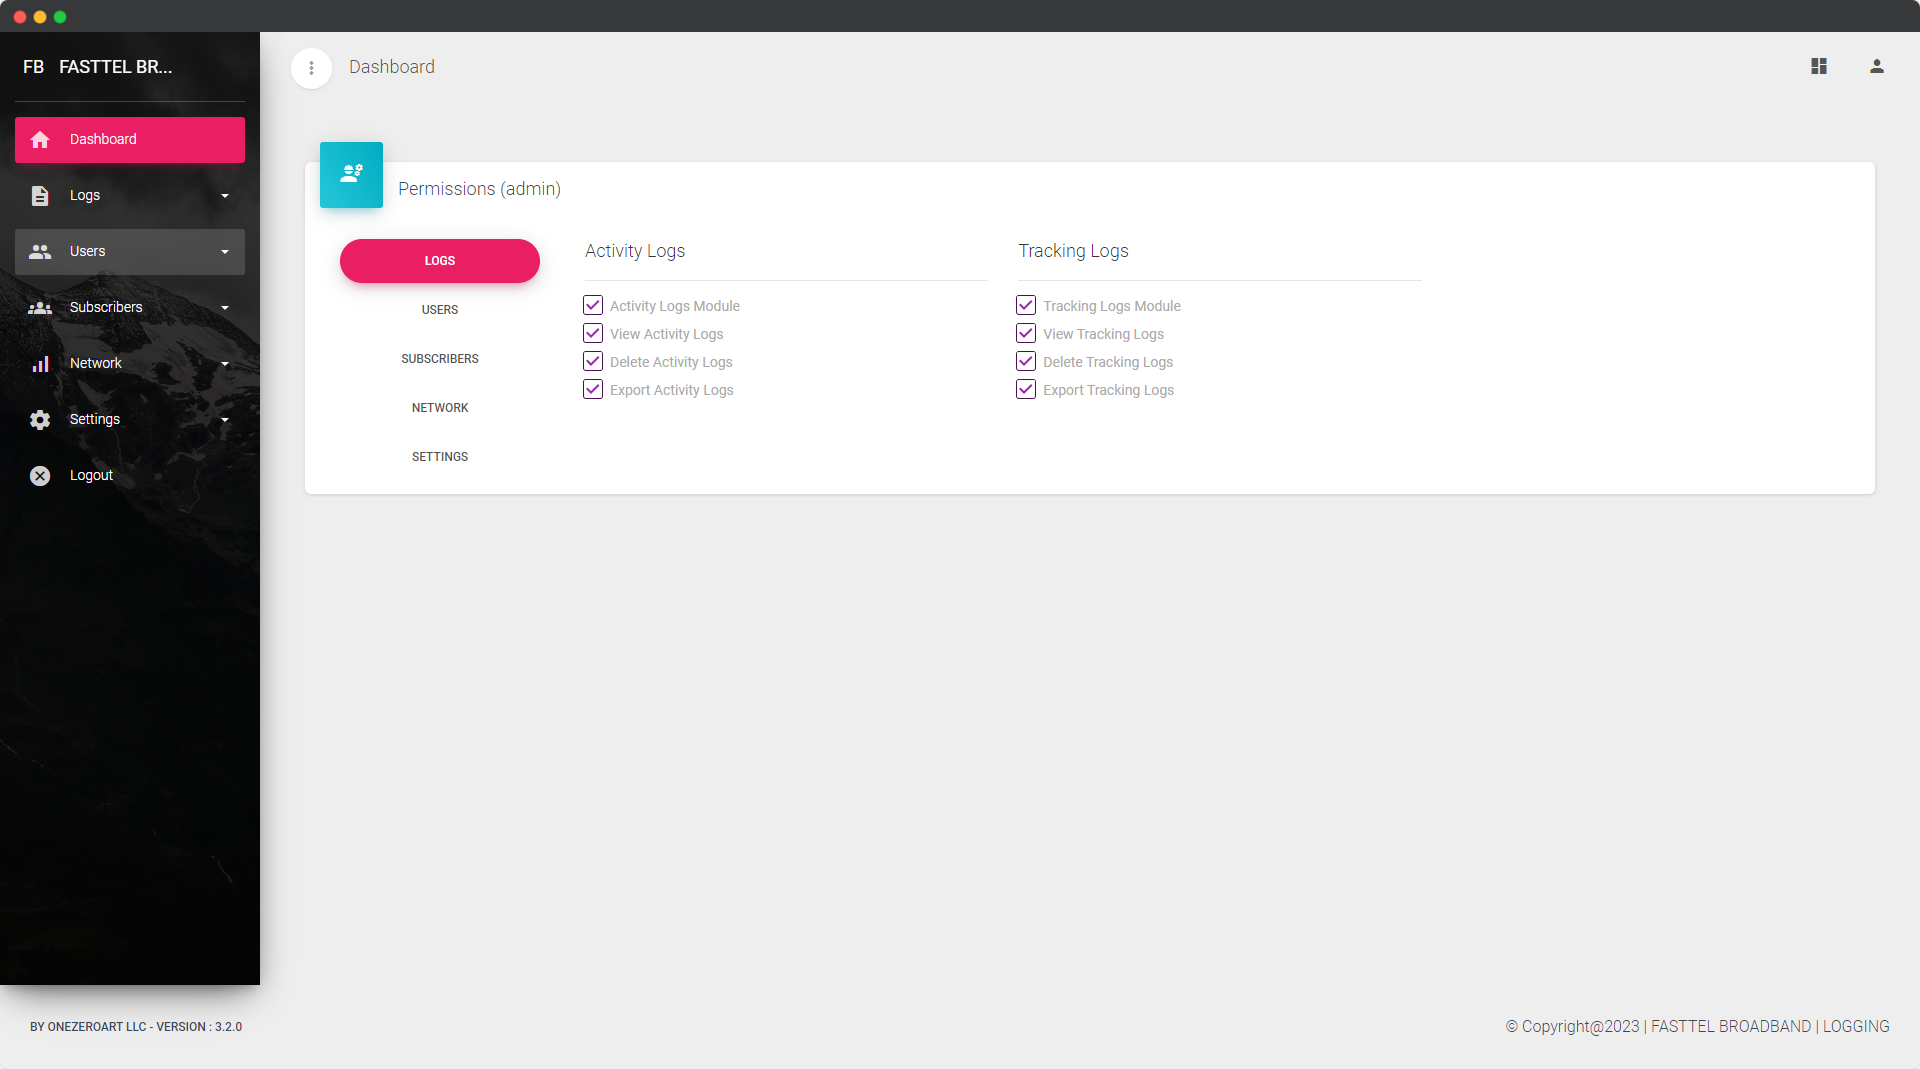Click the macOS yellow minimize window button

point(40,17)
